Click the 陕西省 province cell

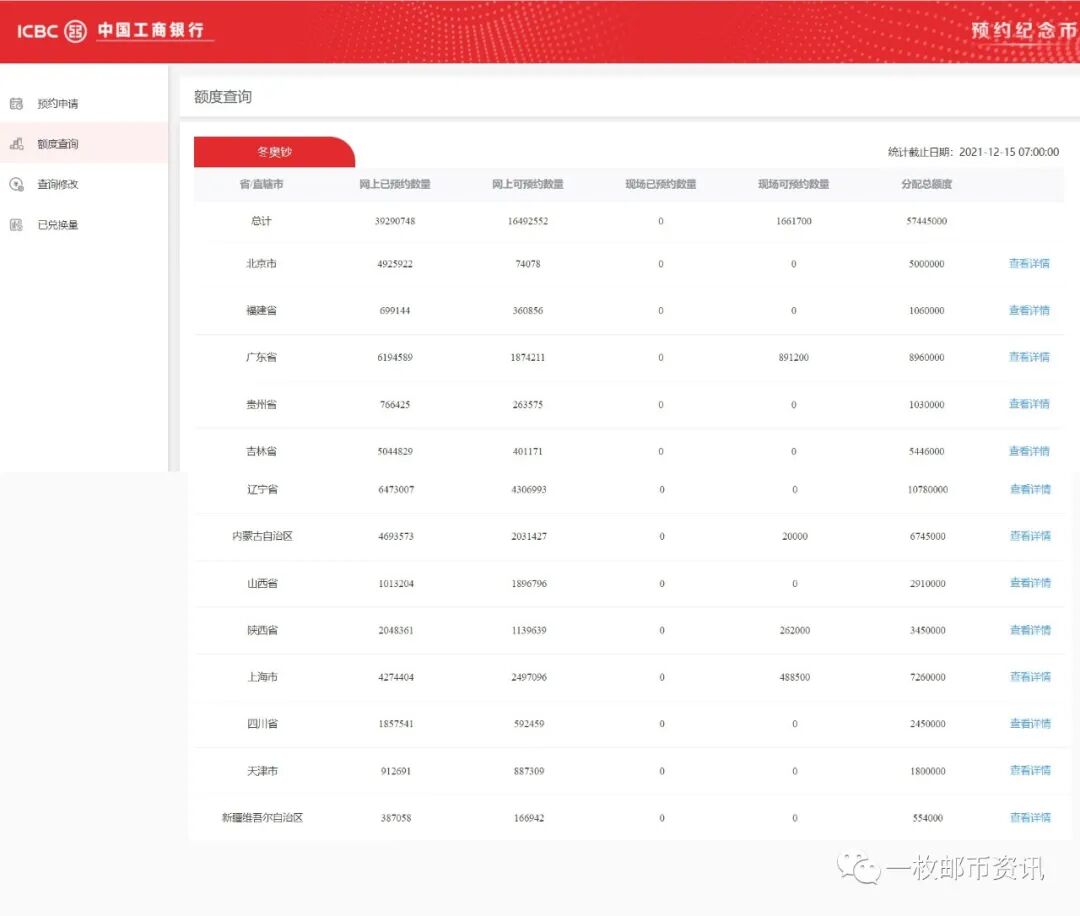[262, 630]
